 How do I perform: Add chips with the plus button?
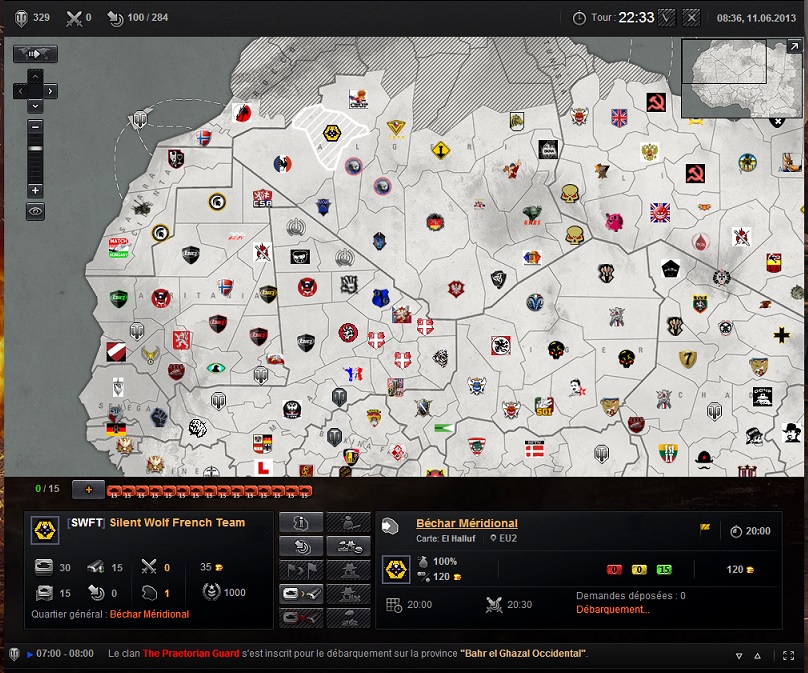[x=89, y=490]
